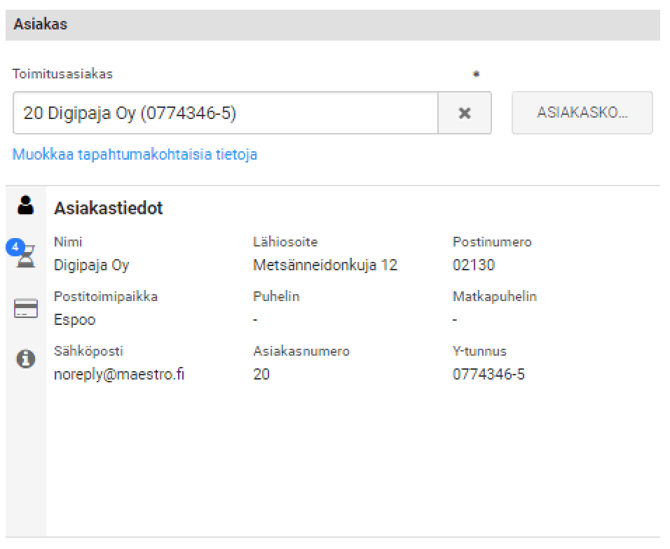Click the ASIAKASKO... button

point(582,113)
